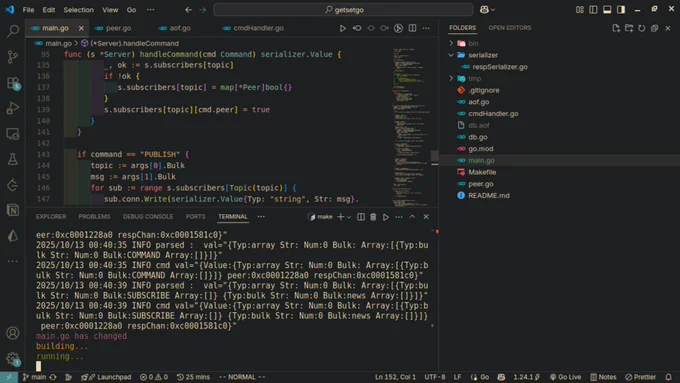Open the Search view in activity bar
This screenshot has width=680, height=383.
(x=13, y=31)
